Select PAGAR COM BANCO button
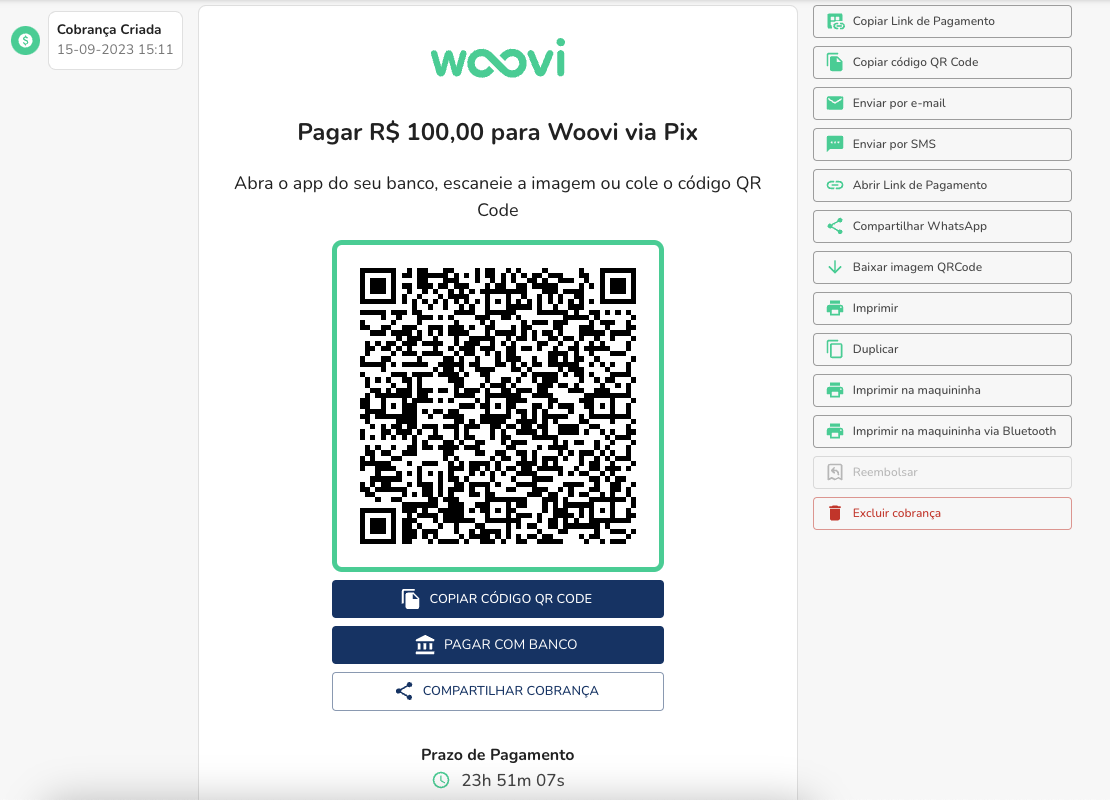This screenshot has height=800, width=1110. click(498, 645)
